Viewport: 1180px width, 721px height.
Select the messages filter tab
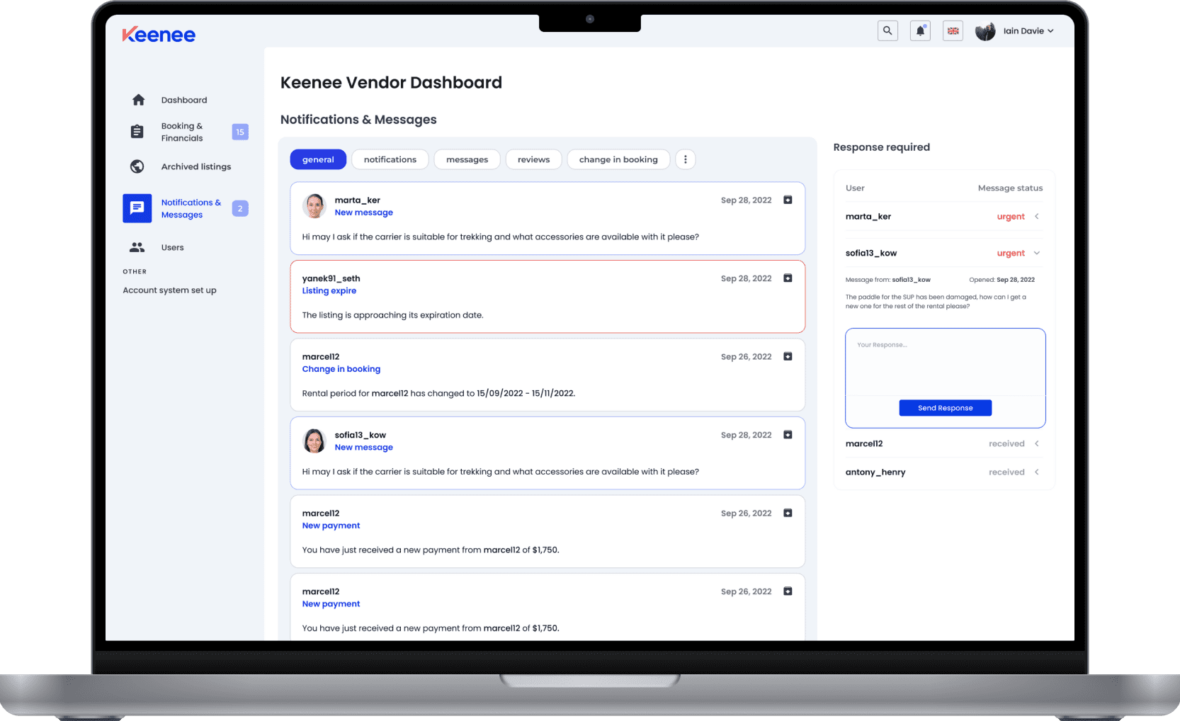[x=467, y=160]
